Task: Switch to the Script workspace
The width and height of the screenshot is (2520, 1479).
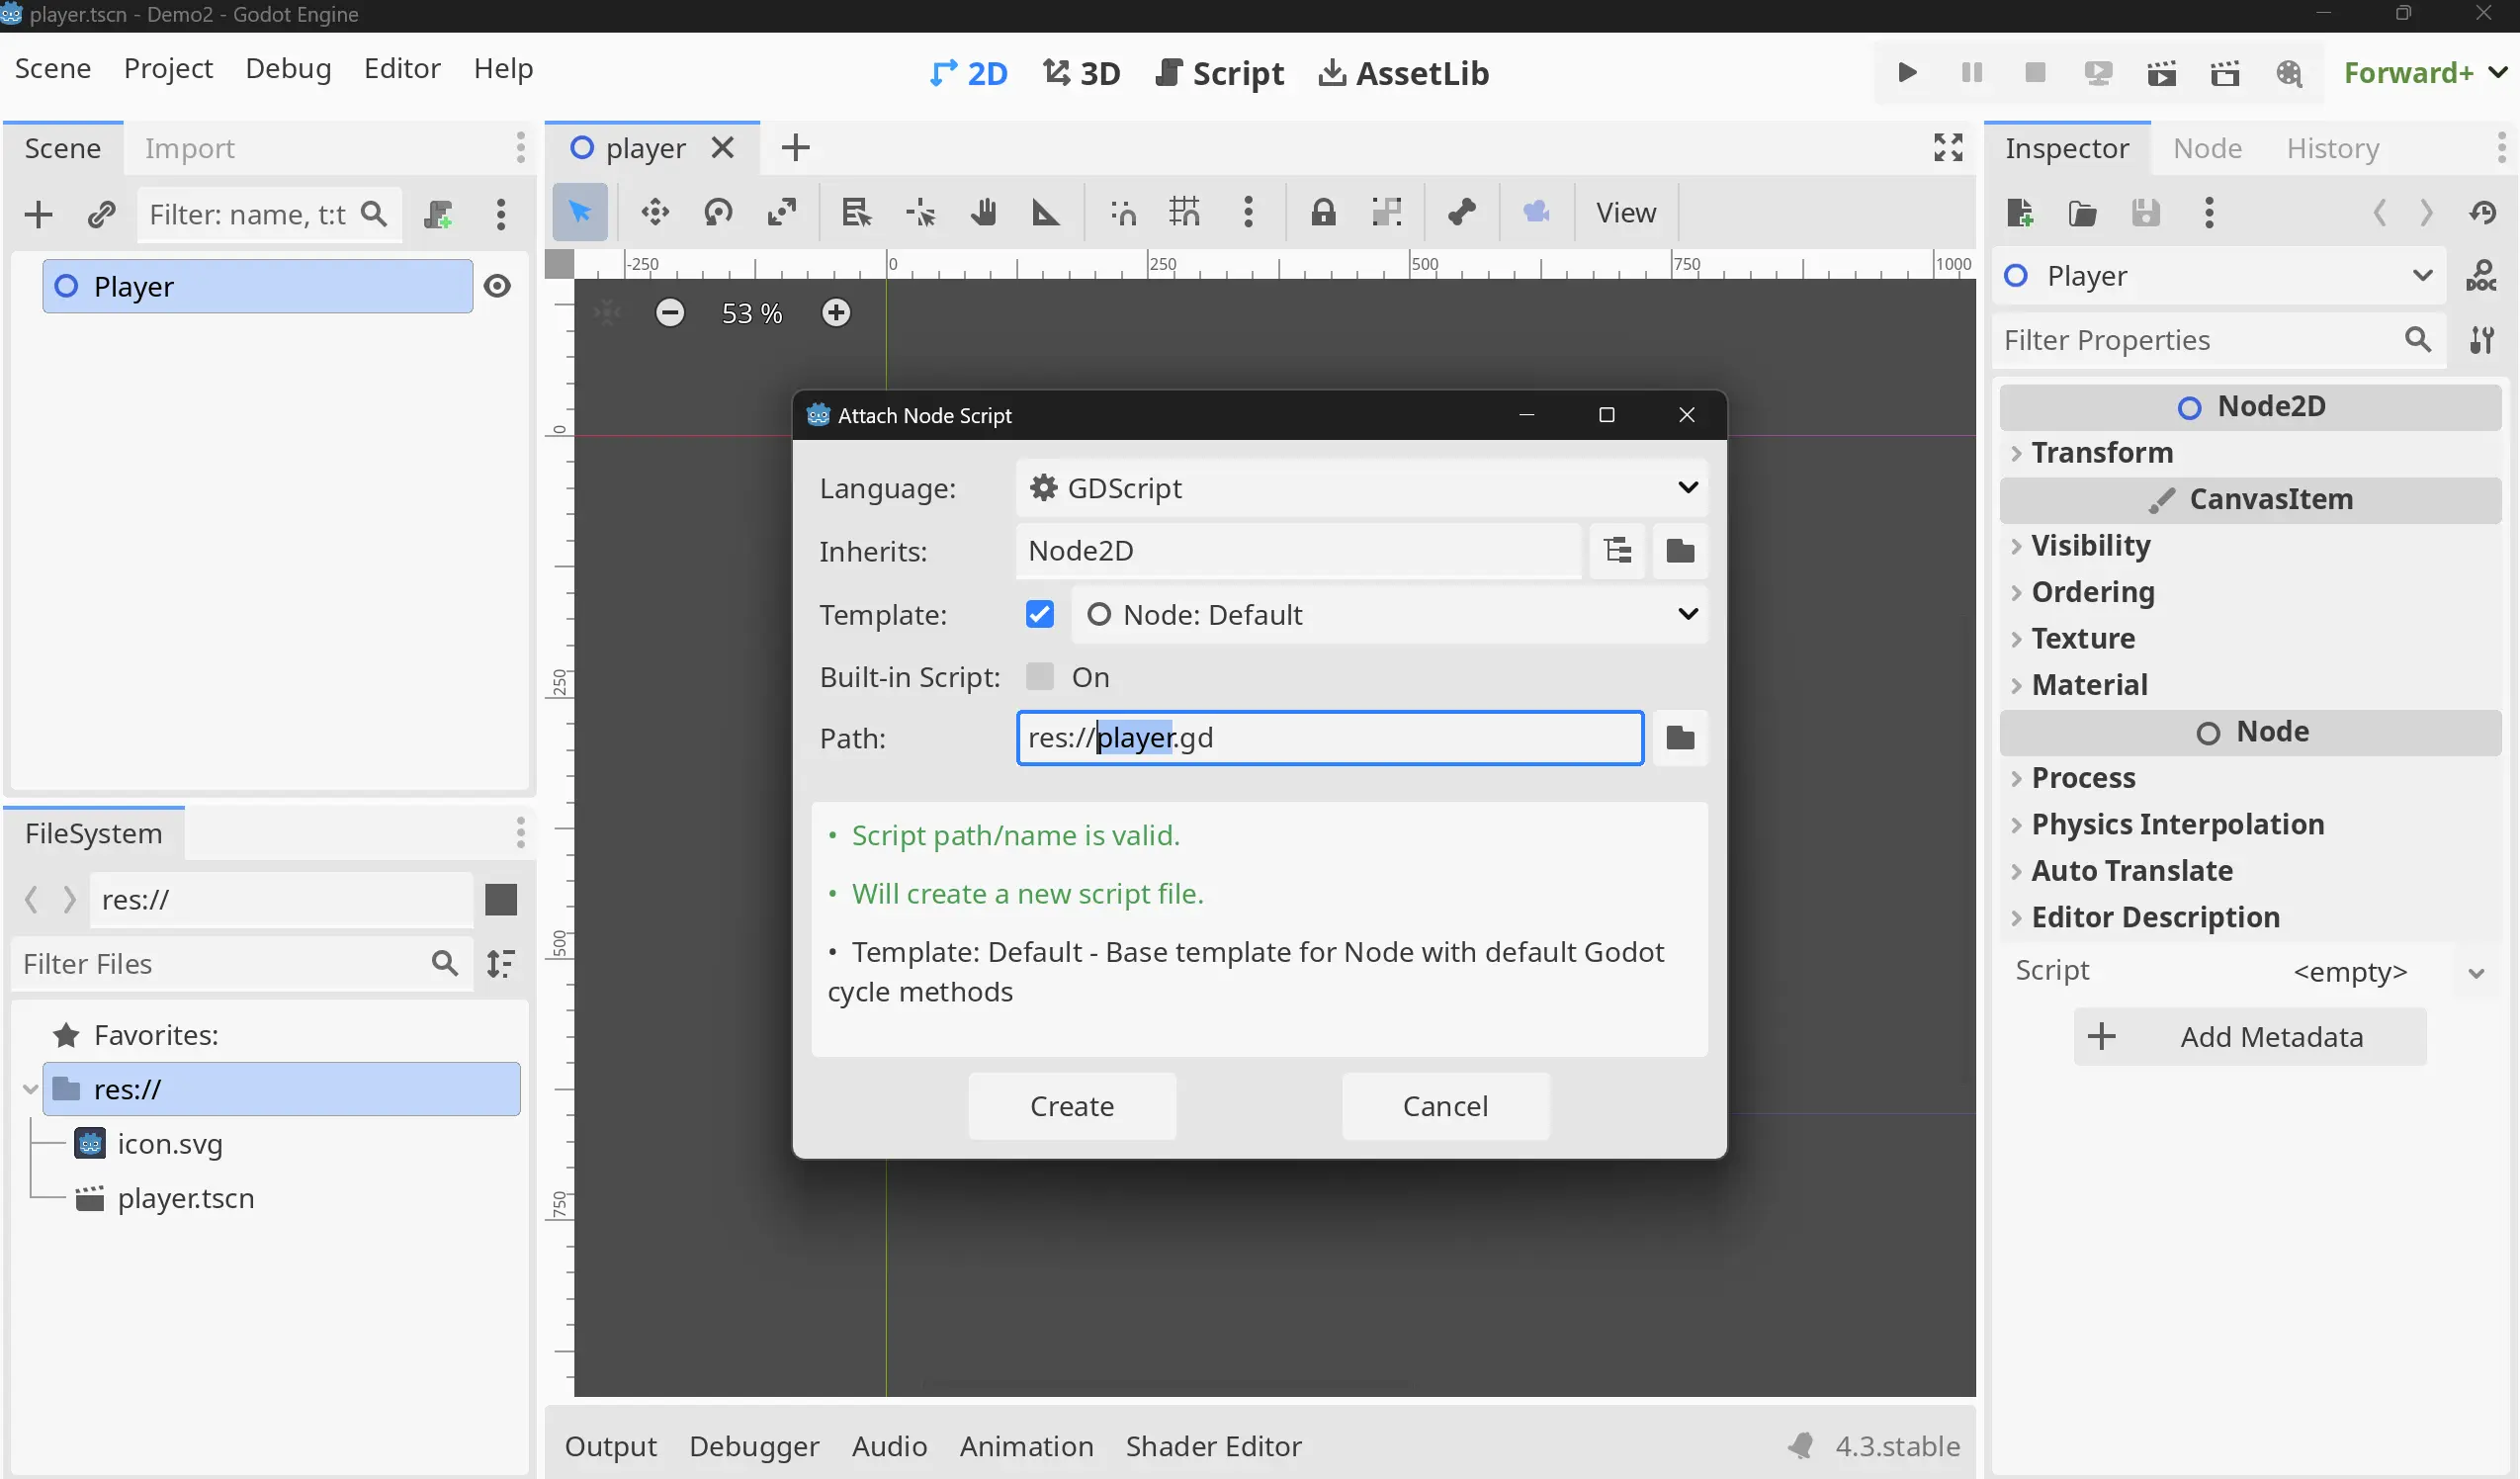Action: [1220, 73]
